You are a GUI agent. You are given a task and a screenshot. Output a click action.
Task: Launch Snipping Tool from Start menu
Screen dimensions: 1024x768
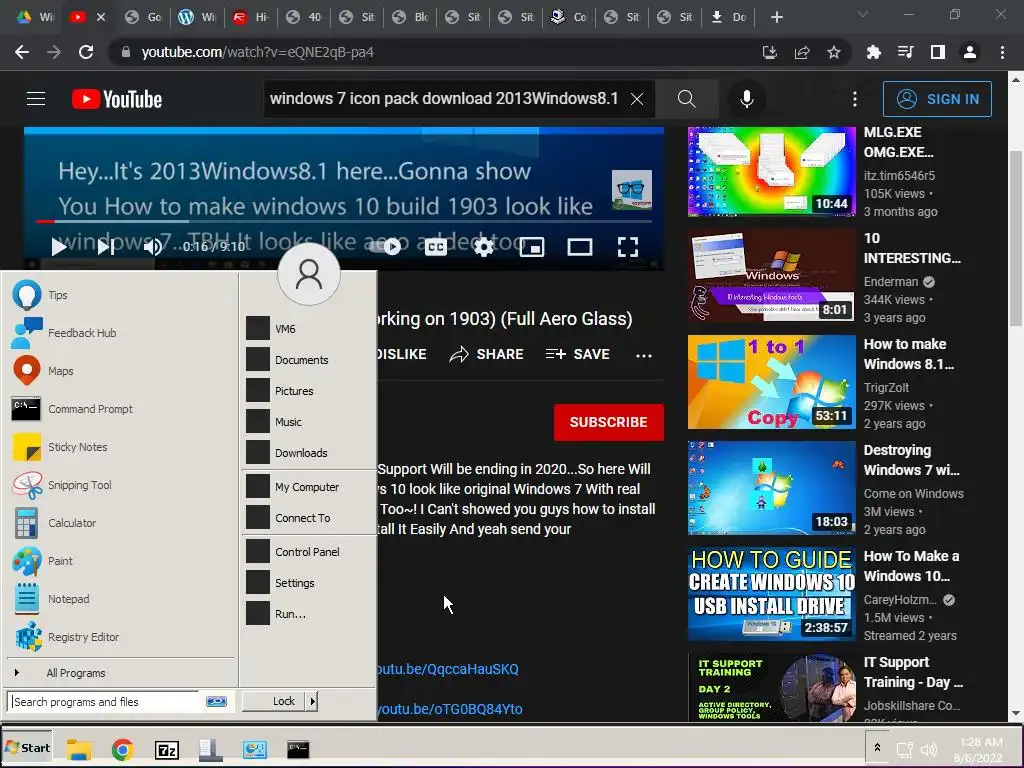(121, 485)
